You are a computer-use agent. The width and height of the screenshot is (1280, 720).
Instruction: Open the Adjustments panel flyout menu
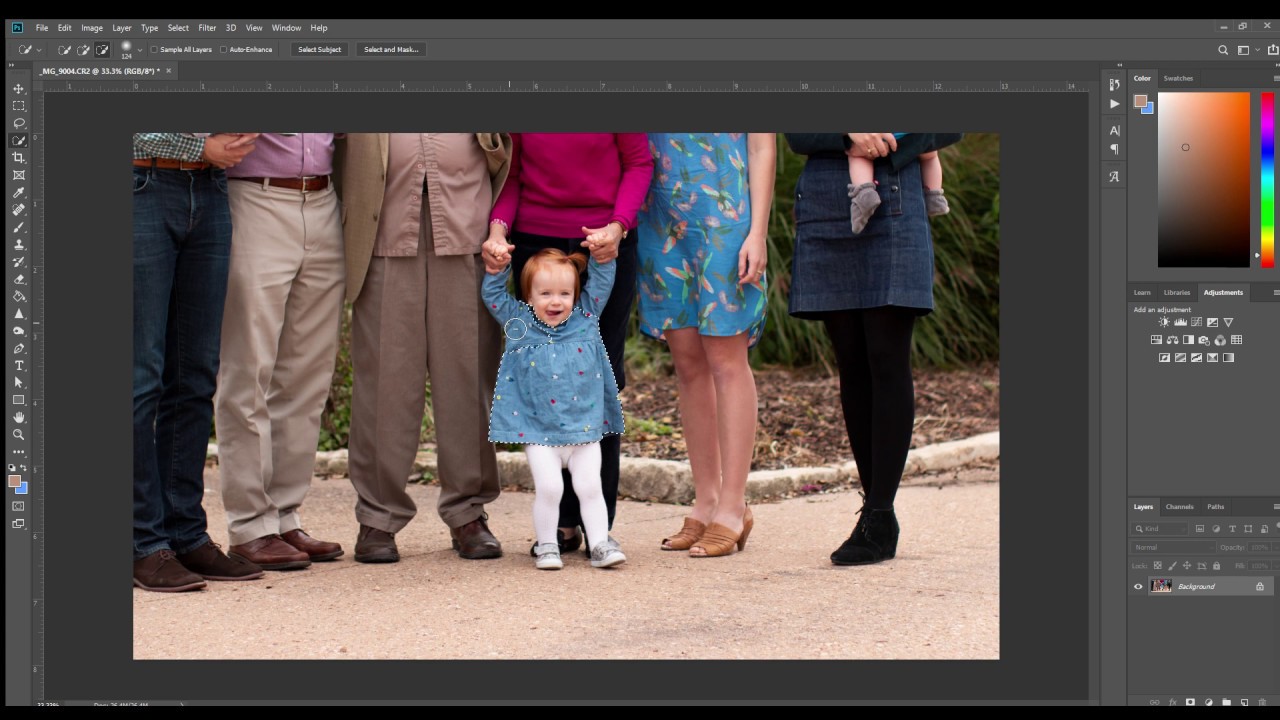click(x=1275, y=293)
